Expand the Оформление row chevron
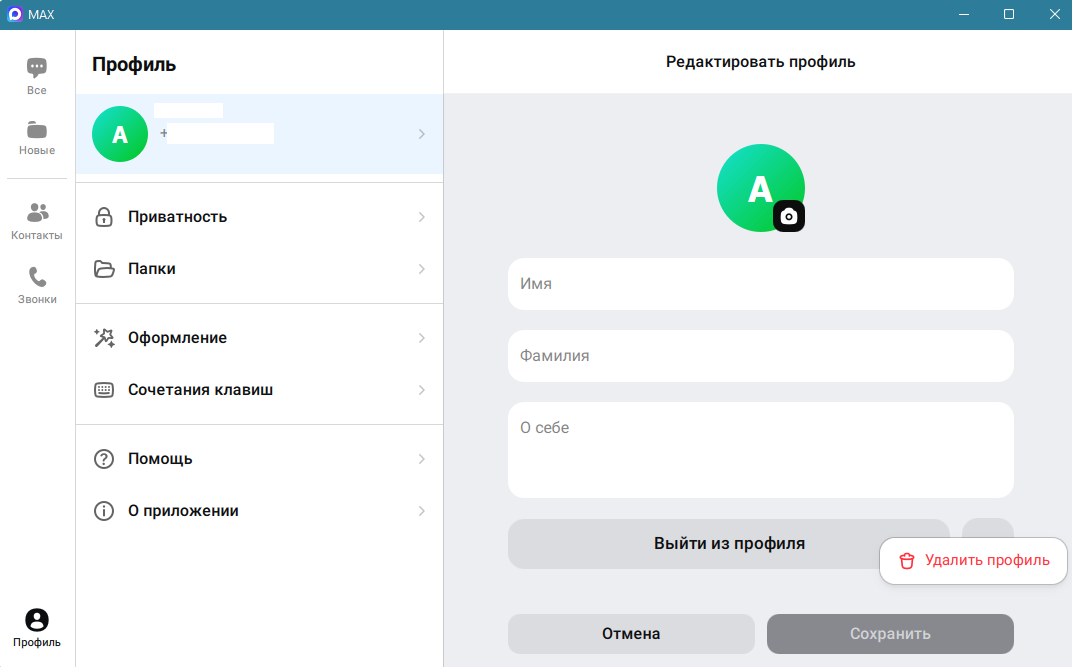 point(421,338)
